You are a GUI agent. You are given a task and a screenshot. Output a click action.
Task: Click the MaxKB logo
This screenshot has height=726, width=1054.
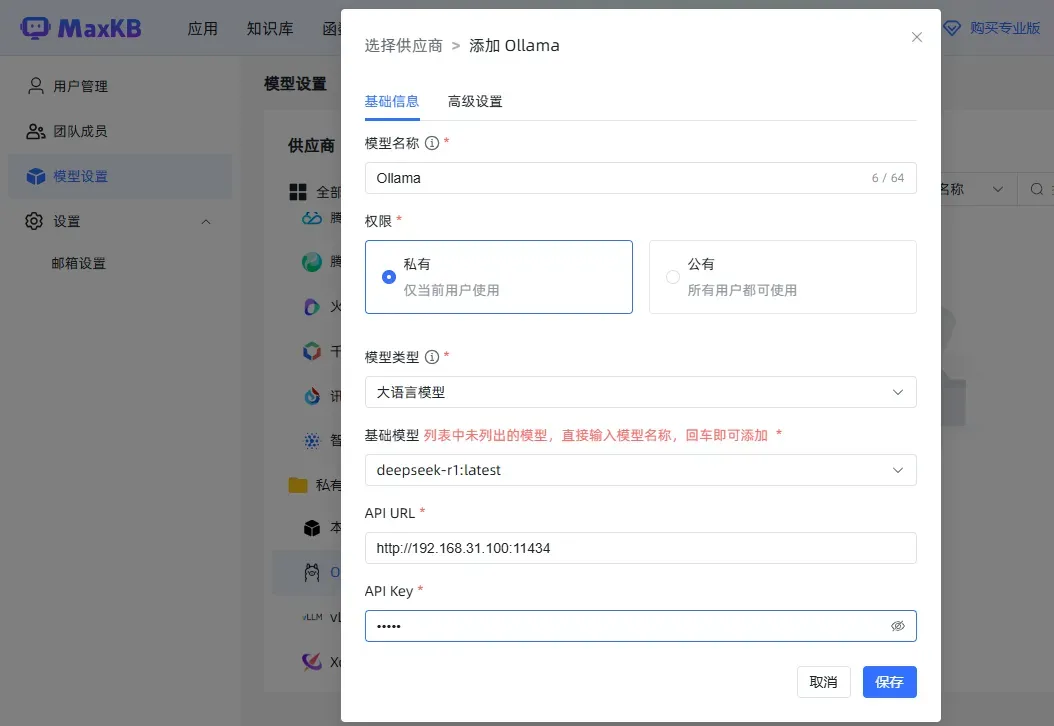[82, 28]
